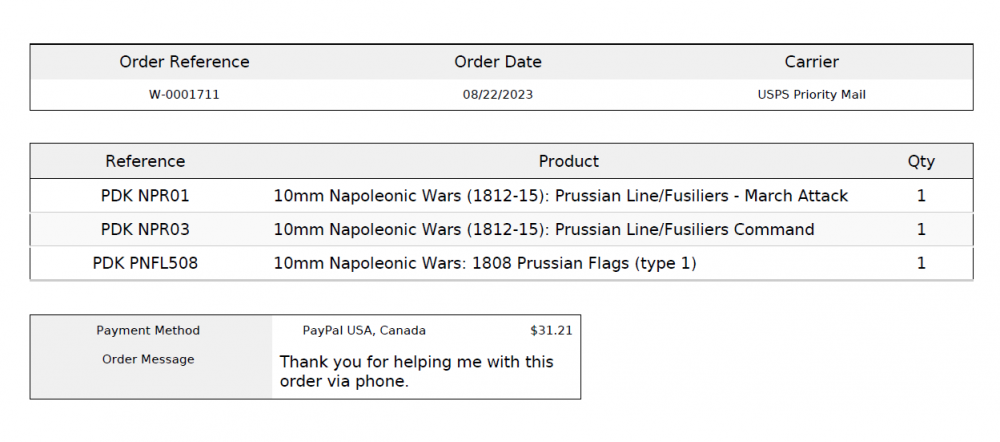1000x442 pixels.
Task: Click the Order Date header
Action: pos(498,62)
